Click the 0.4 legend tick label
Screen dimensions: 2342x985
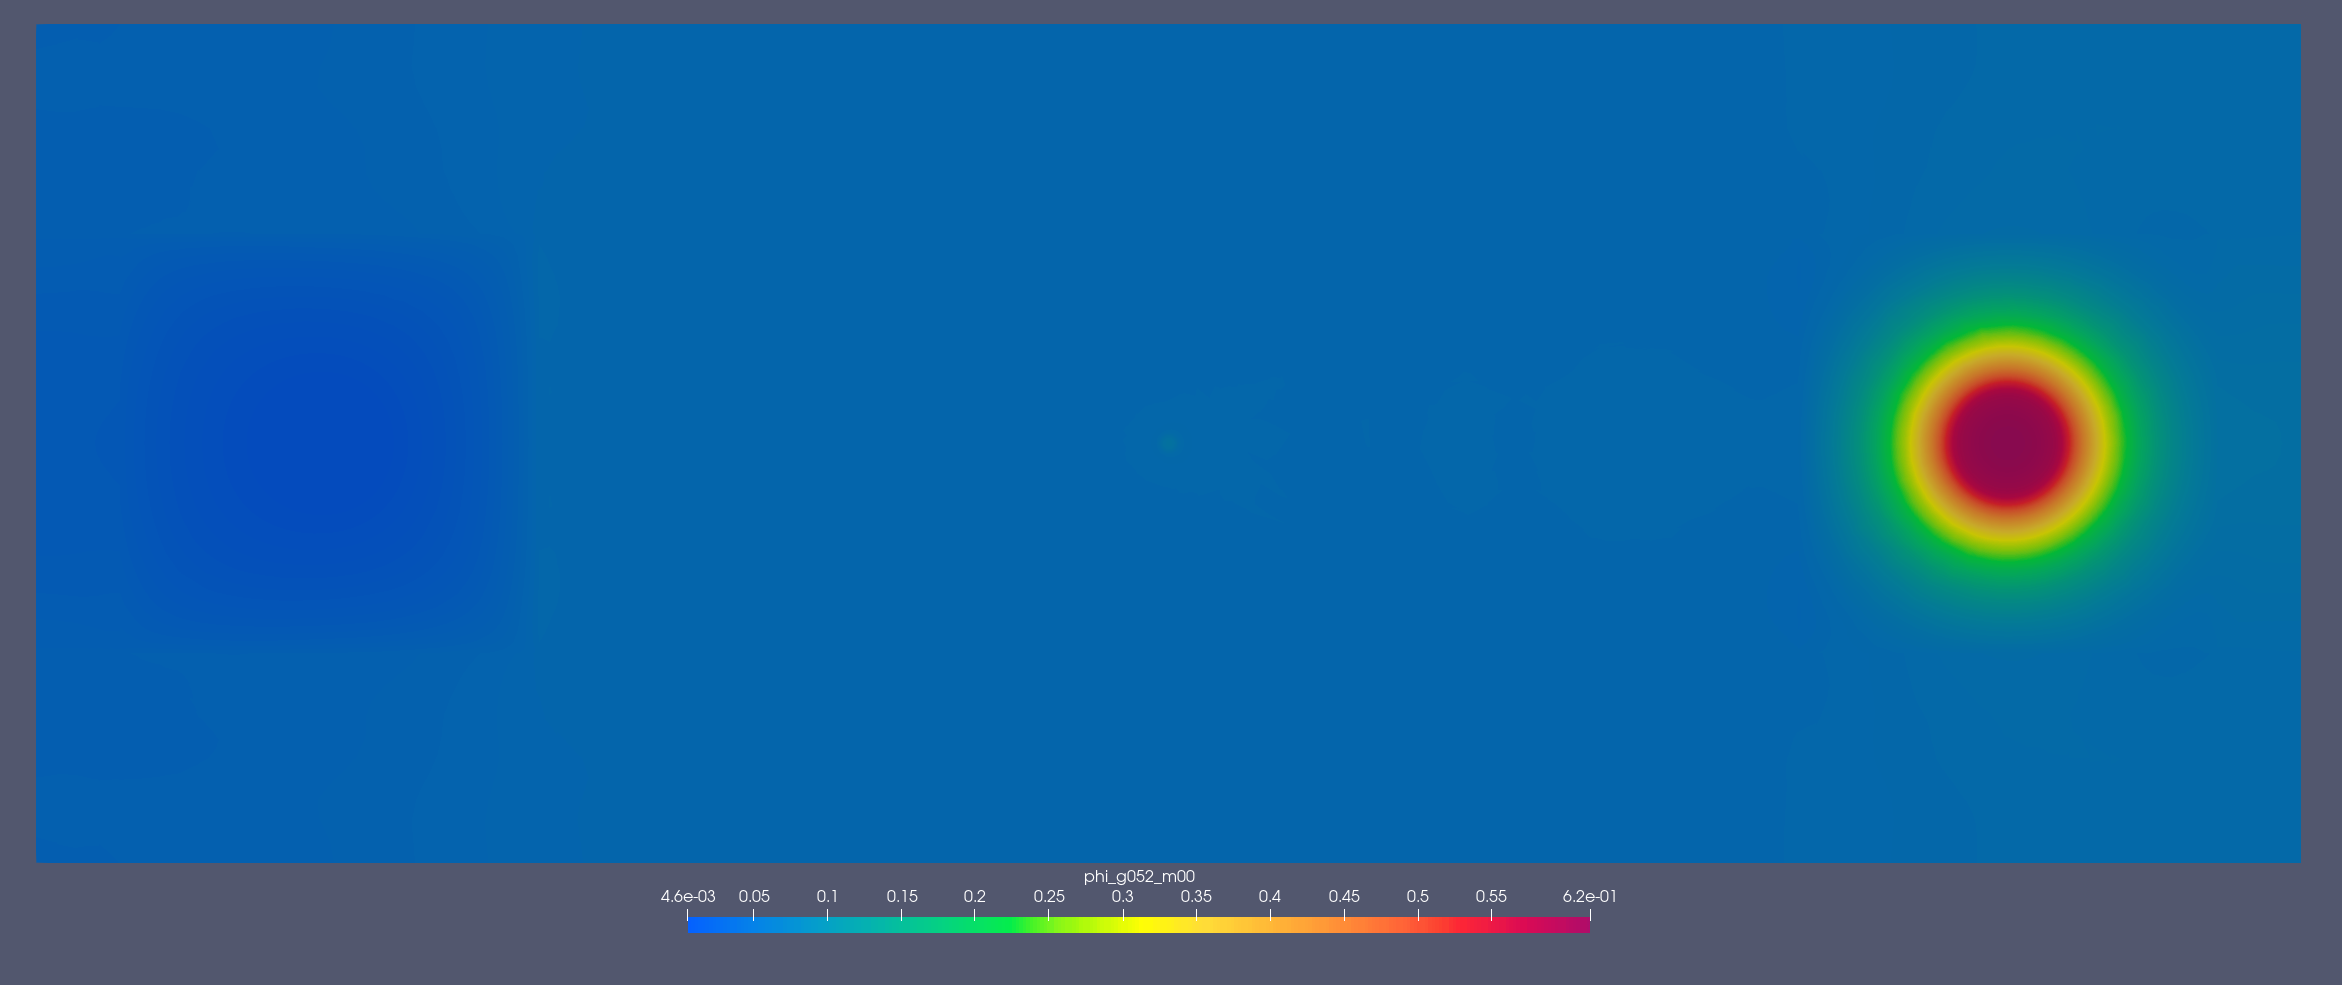(x=1270, y=896)
